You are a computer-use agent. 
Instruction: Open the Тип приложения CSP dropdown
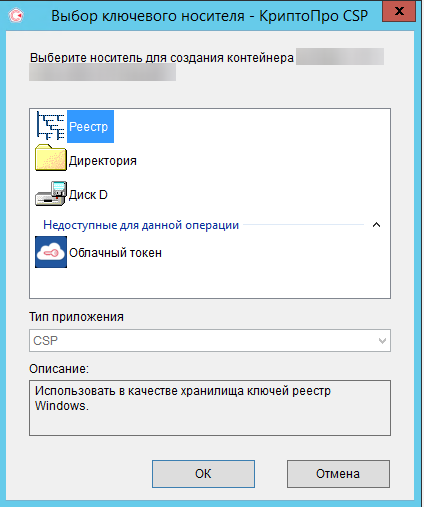tap(210, 340)
